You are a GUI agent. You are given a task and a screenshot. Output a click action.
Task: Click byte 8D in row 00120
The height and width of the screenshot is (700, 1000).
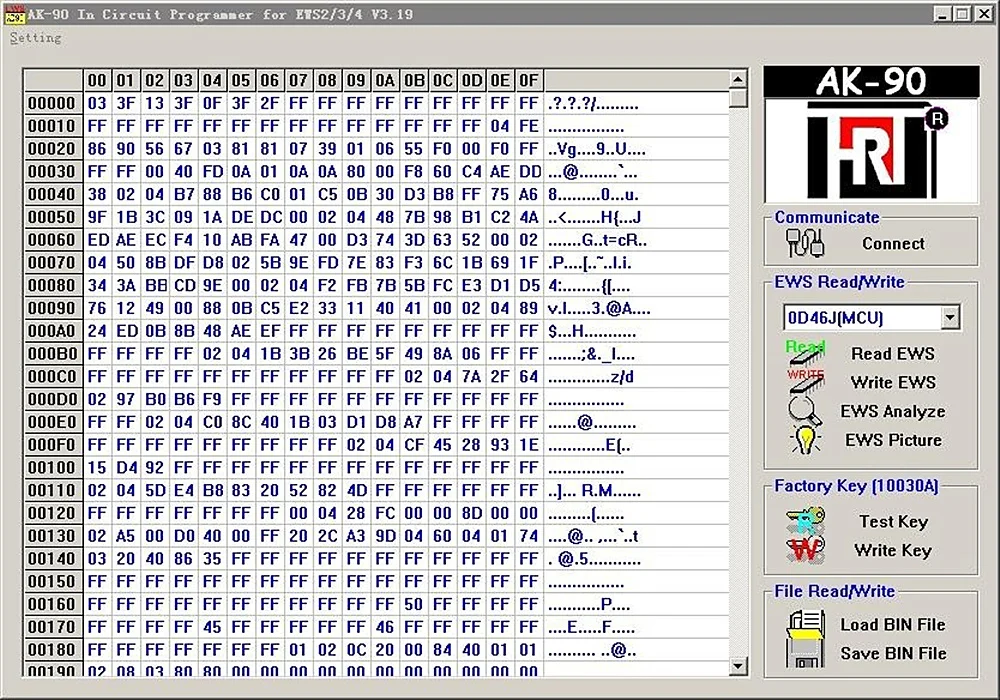pyautogui.click(x=471, y=513)
